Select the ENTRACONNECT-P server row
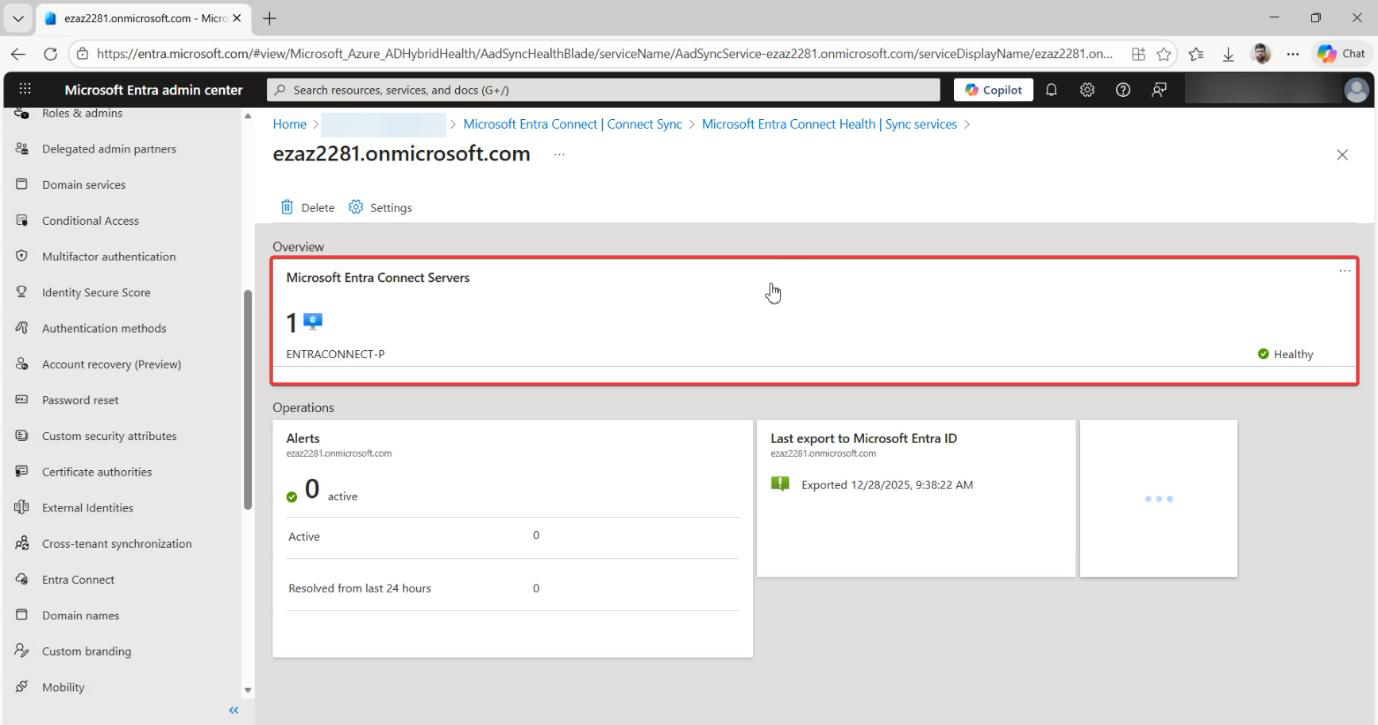This screenshot has width=1378, height=725. pos(814,354)
